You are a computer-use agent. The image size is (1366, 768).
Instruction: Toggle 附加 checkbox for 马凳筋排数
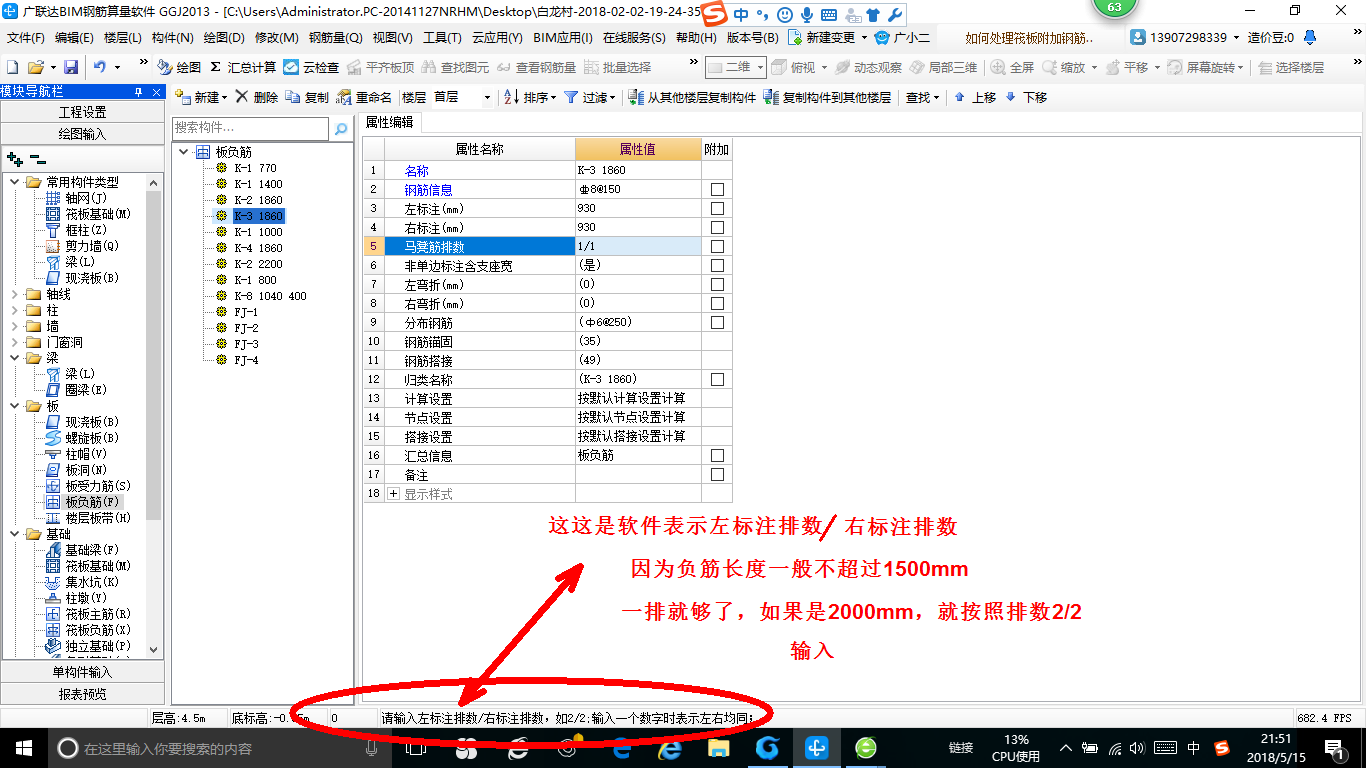[717, 247]
